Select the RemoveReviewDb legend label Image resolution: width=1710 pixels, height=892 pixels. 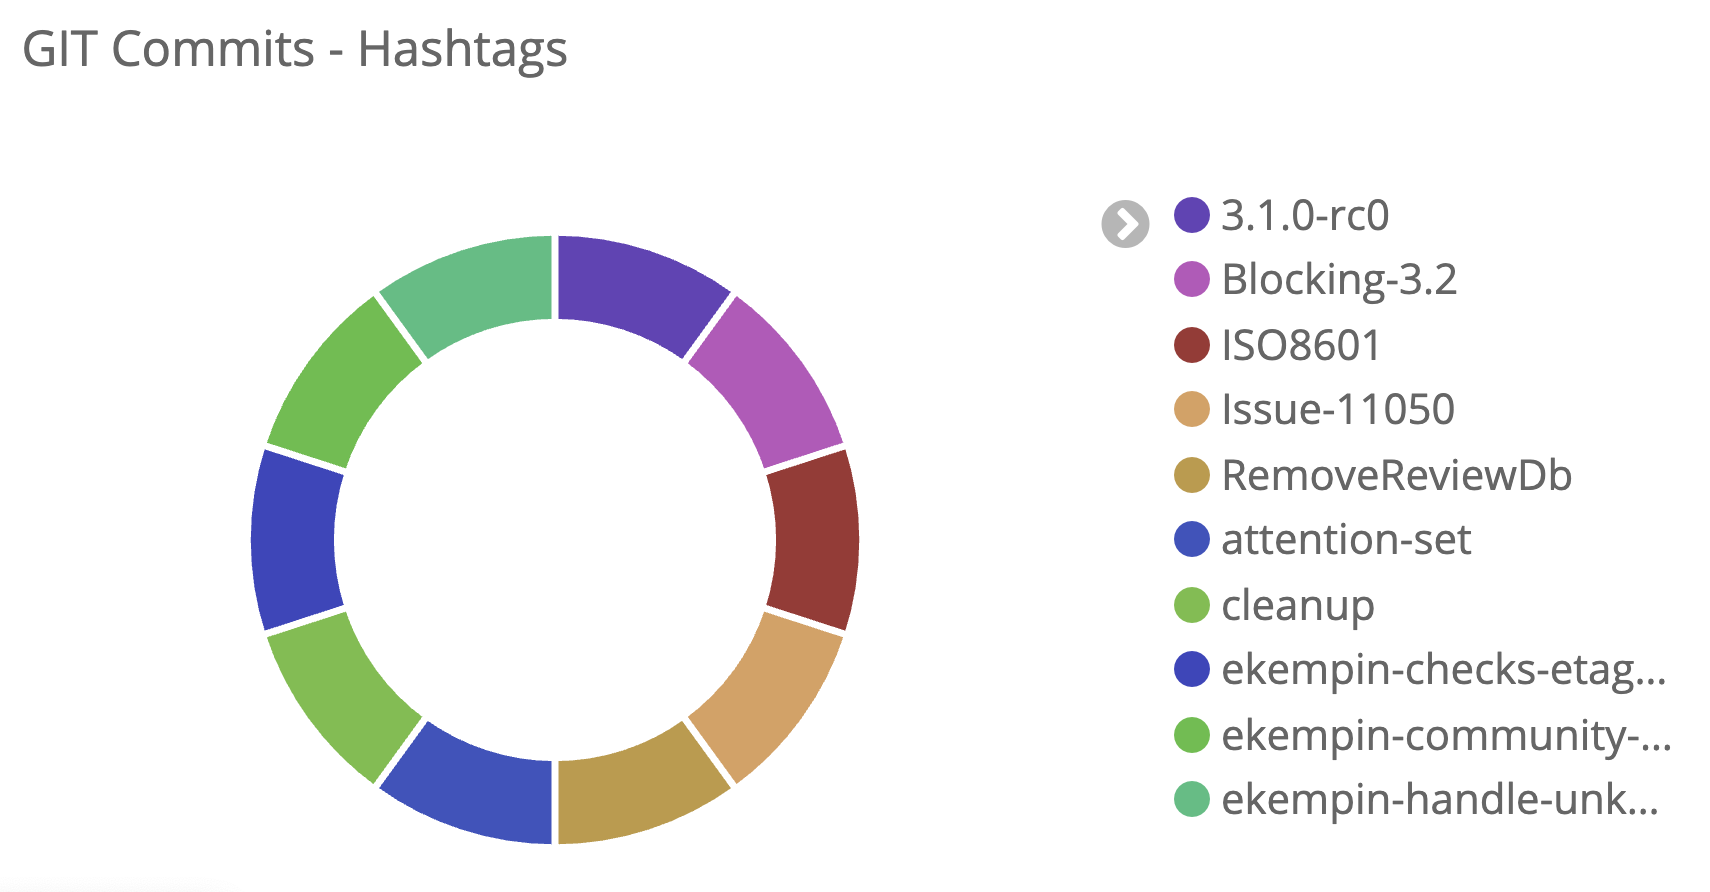[1396, 475]
